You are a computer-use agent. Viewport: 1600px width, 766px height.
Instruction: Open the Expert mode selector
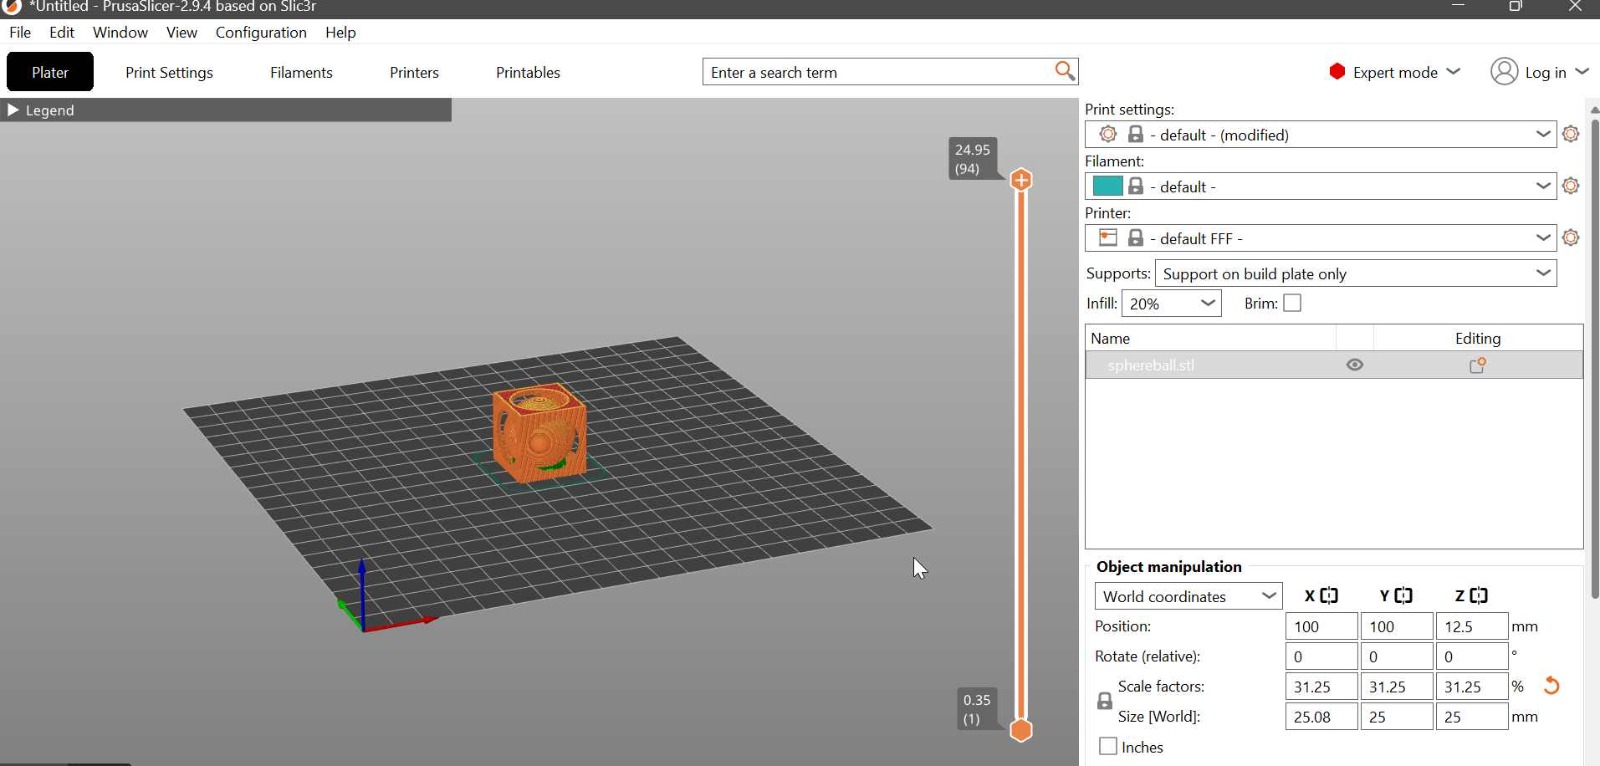pyautogui.click(x=1395, y=72)
